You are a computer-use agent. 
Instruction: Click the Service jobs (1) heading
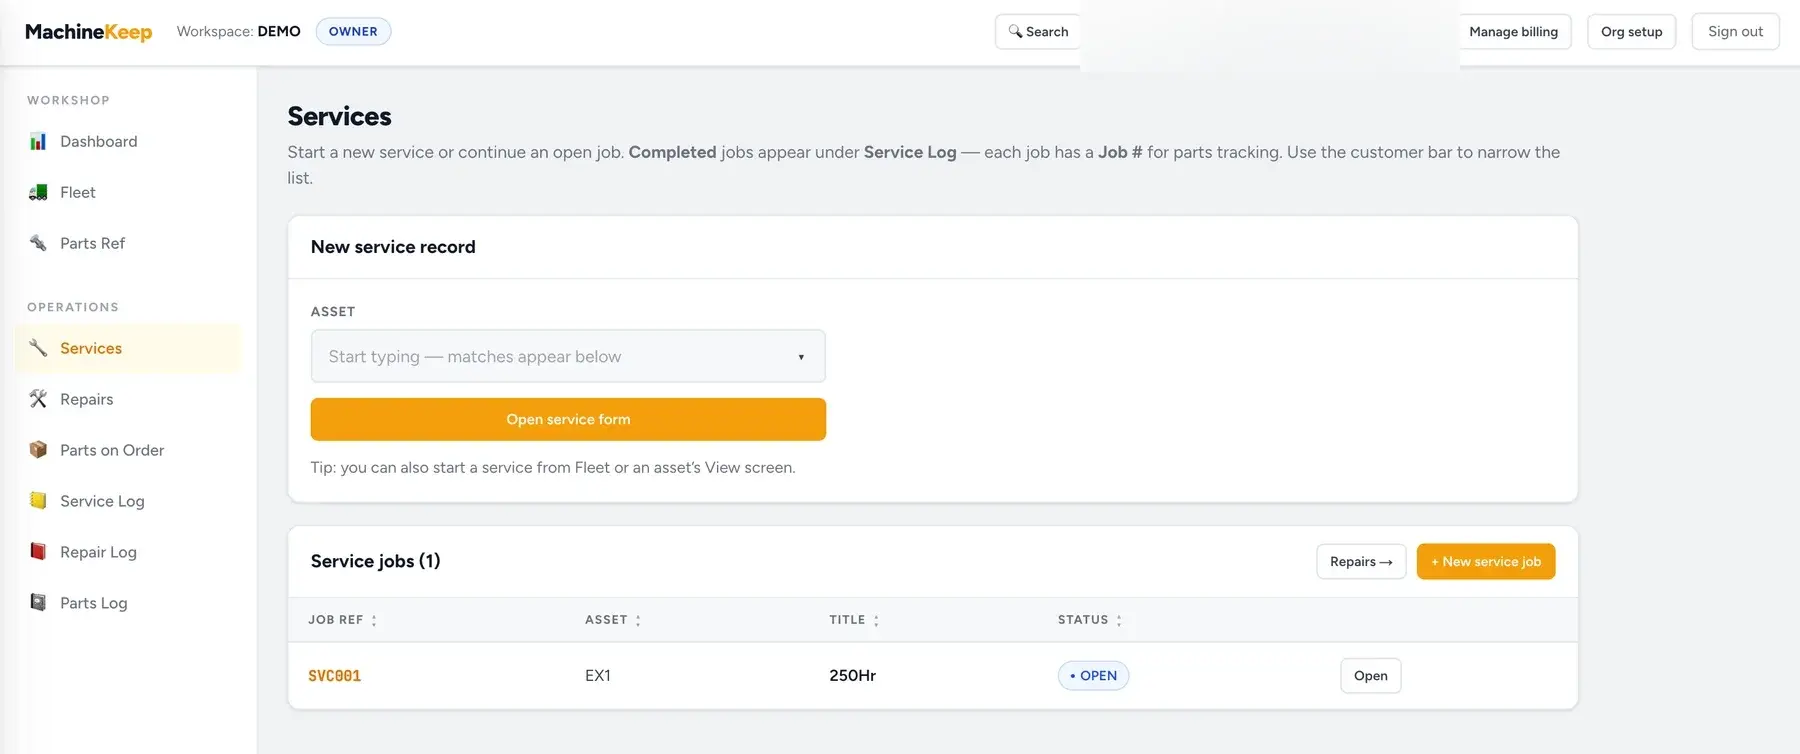coord(375,561)
